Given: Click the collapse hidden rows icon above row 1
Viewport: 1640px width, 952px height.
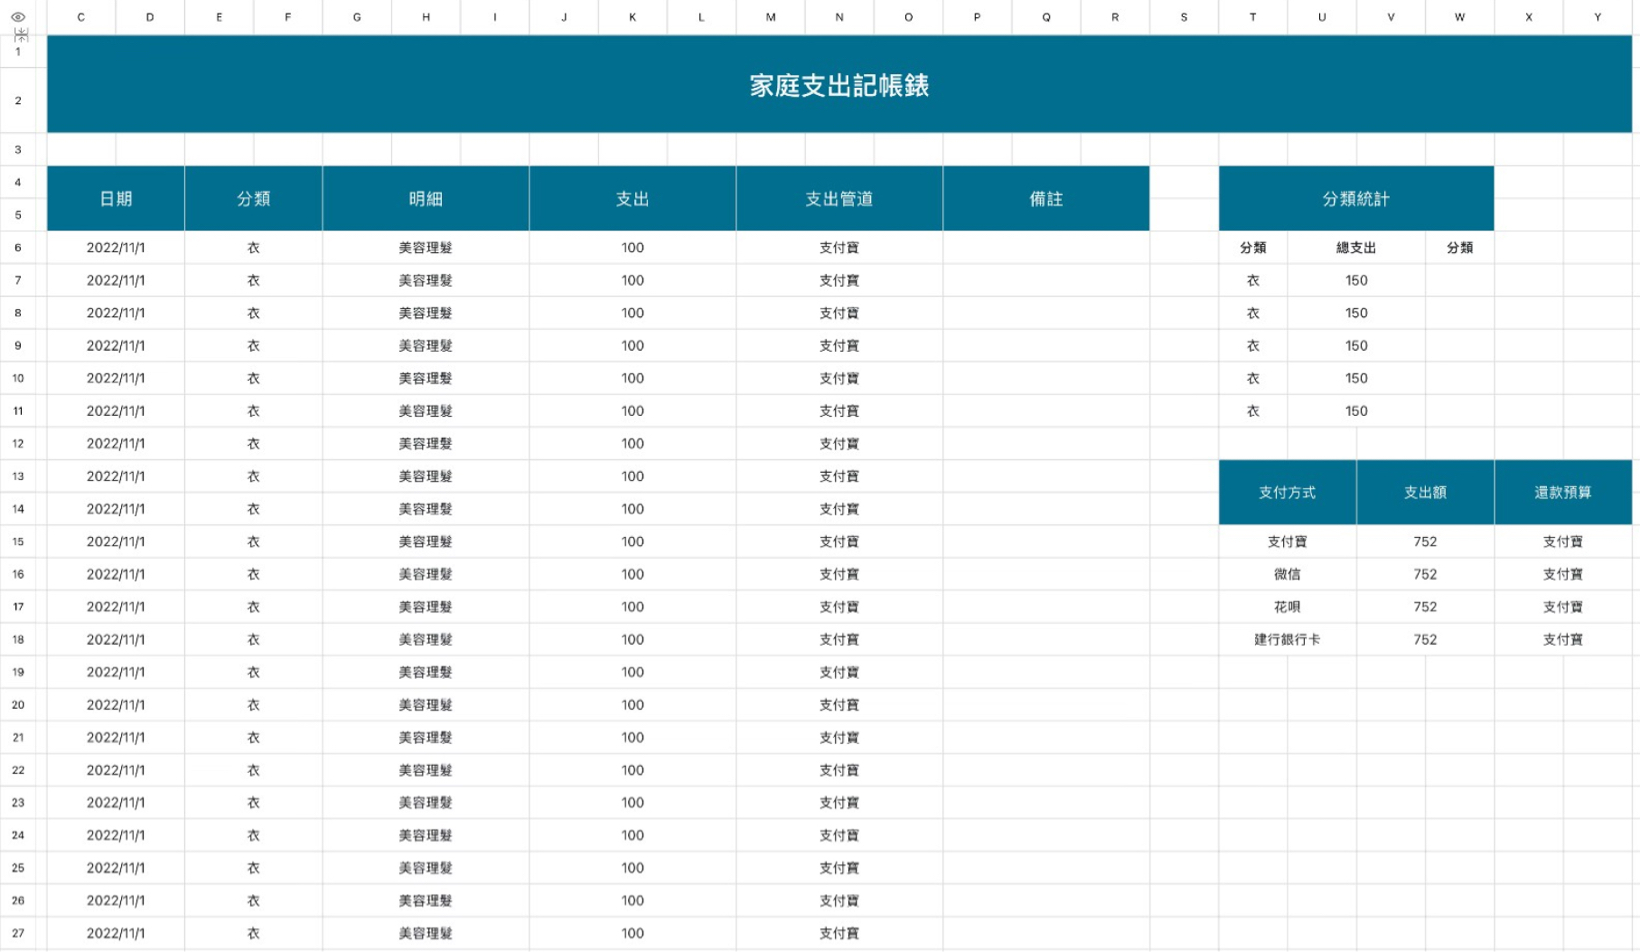Looking at the screenshot, I should [21, 34].
